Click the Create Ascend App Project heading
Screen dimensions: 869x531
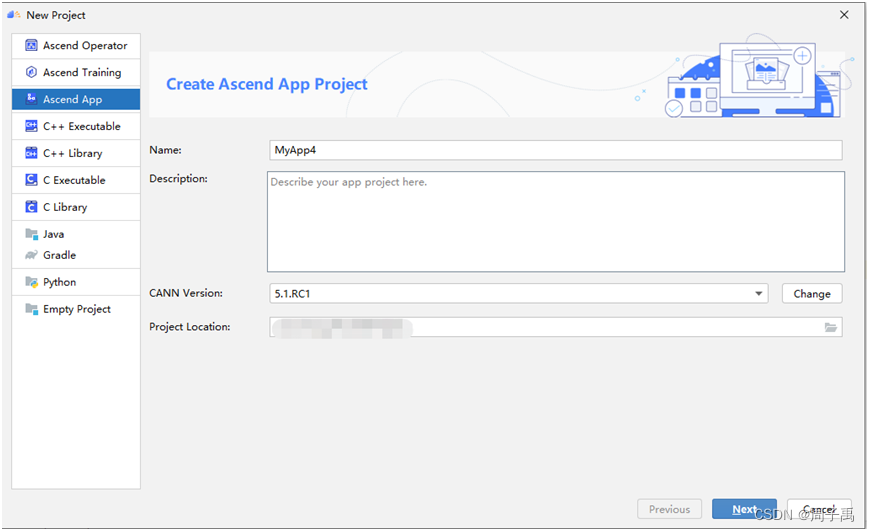(x=267, y=84)
